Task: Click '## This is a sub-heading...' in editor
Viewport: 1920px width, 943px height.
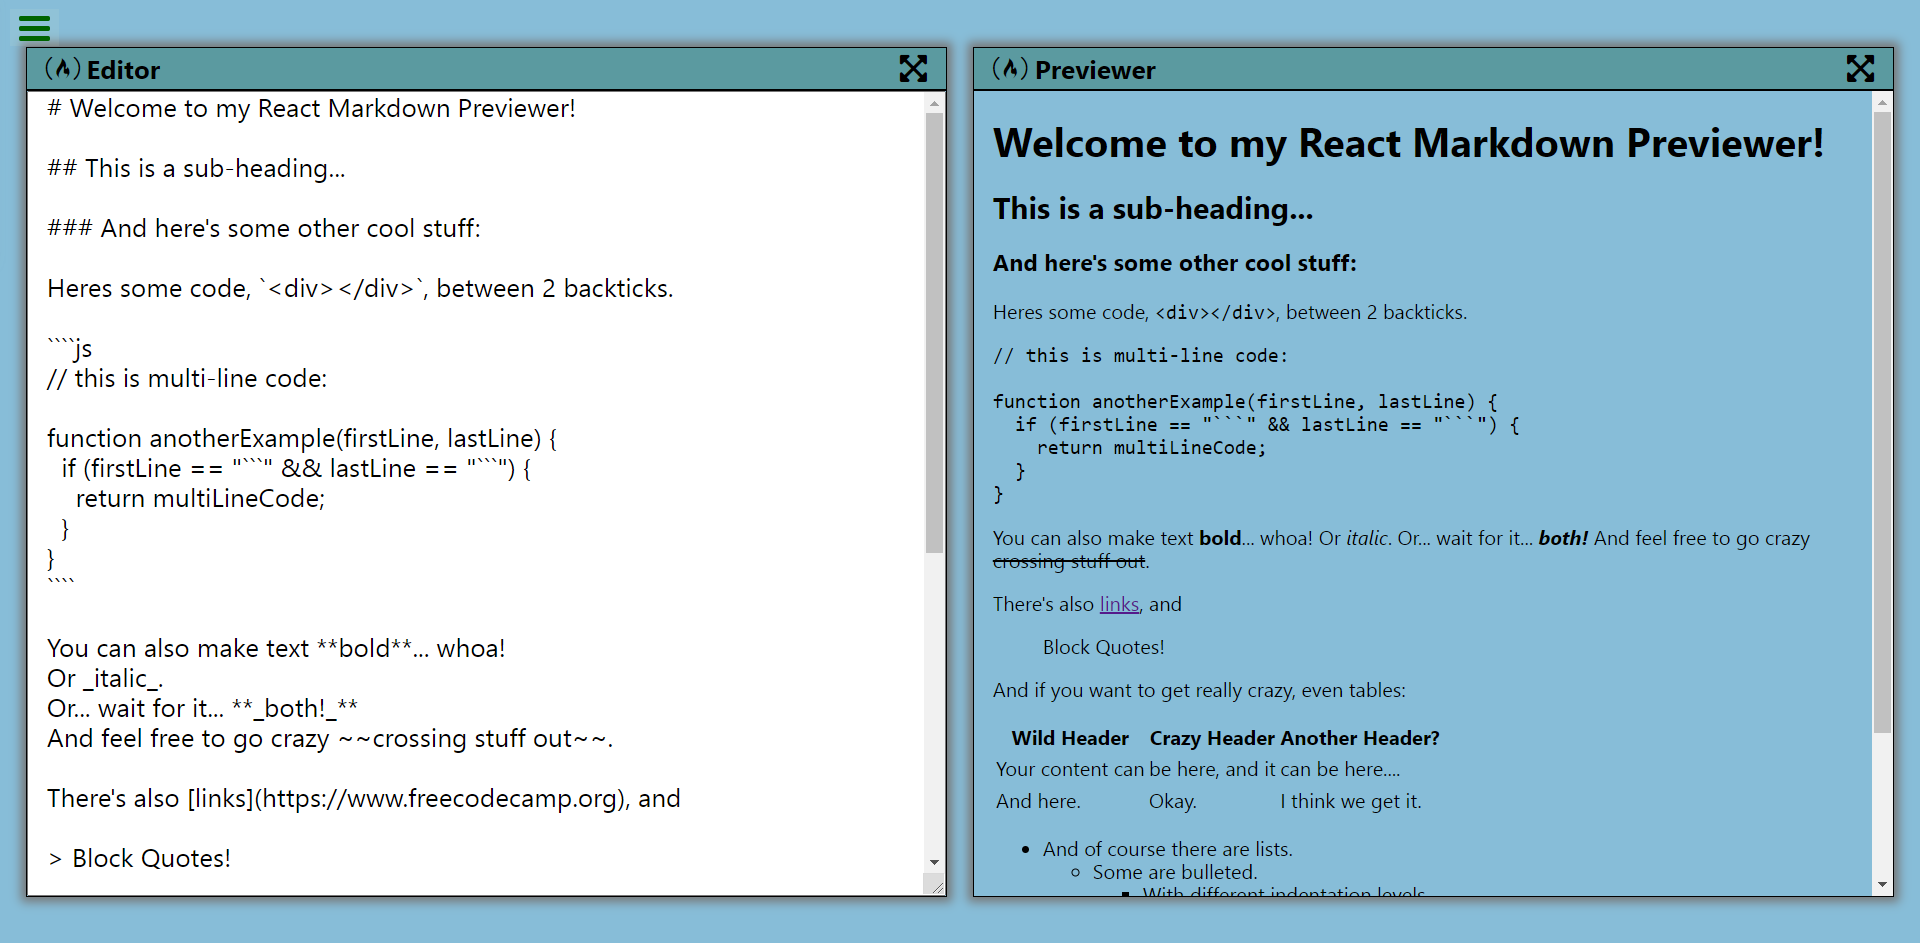Action: [x=196, y=168]
